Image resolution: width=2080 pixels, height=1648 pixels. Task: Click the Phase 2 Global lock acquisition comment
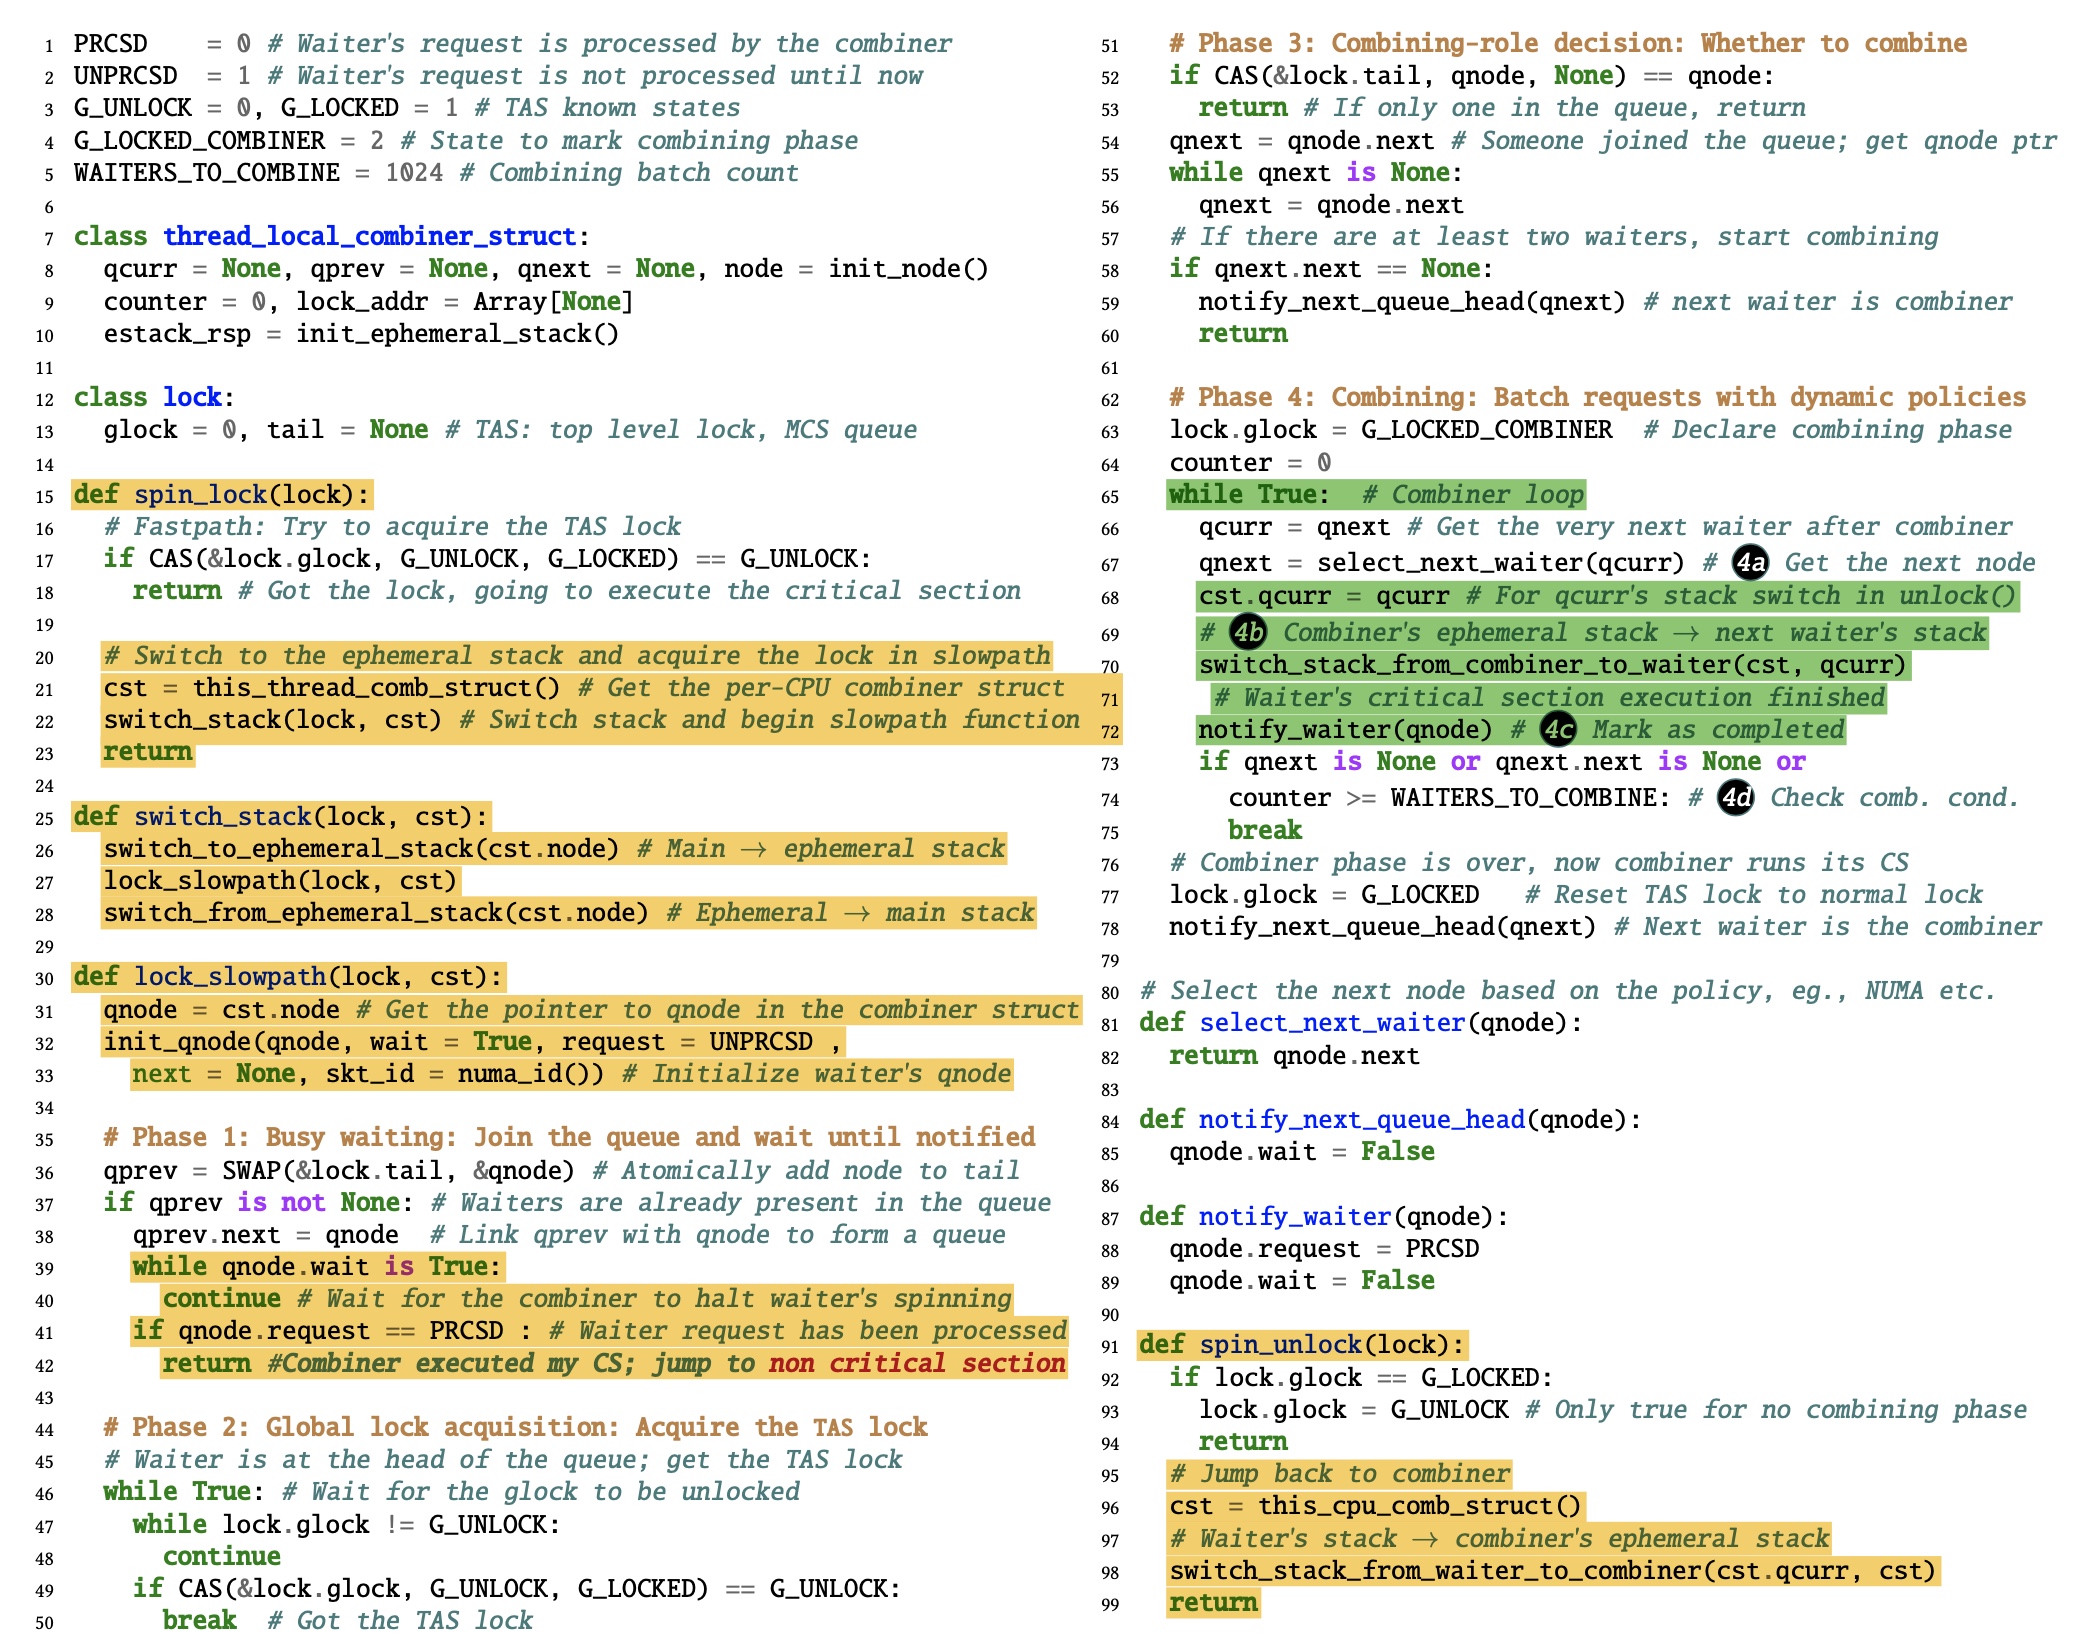[x=515, y=1427]
